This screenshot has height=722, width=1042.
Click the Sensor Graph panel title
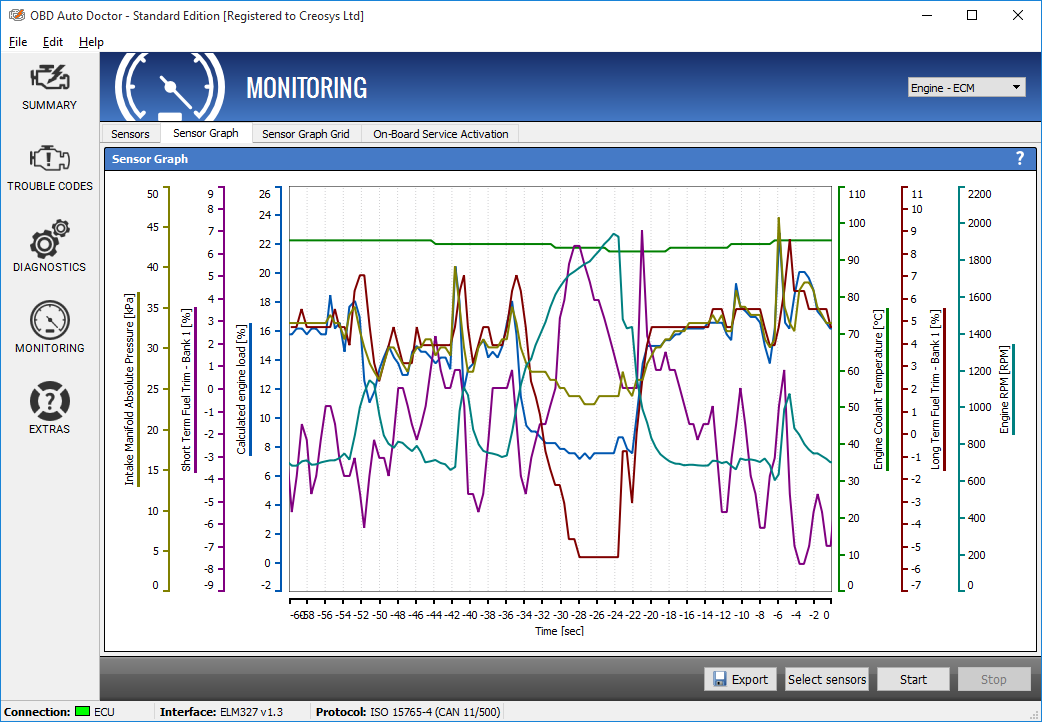pos(150,159)
